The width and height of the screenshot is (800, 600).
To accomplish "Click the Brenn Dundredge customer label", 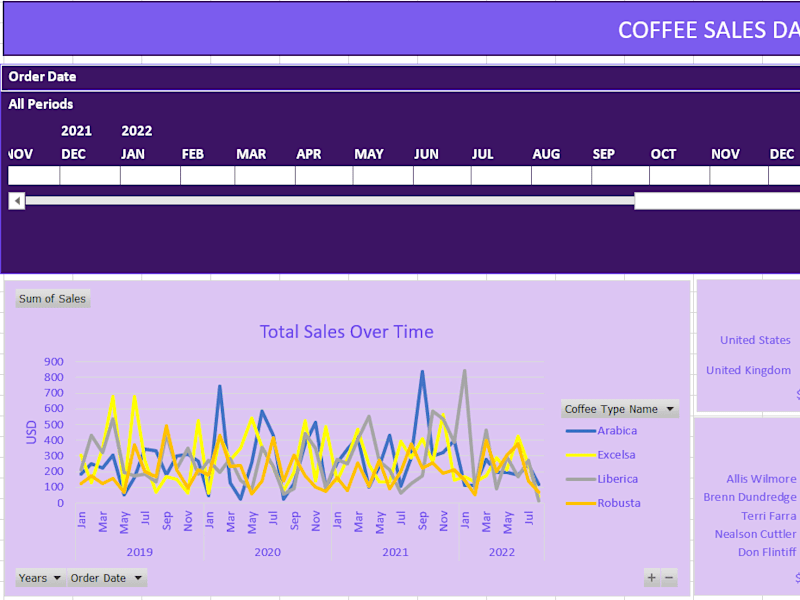I will pos(749,497).
